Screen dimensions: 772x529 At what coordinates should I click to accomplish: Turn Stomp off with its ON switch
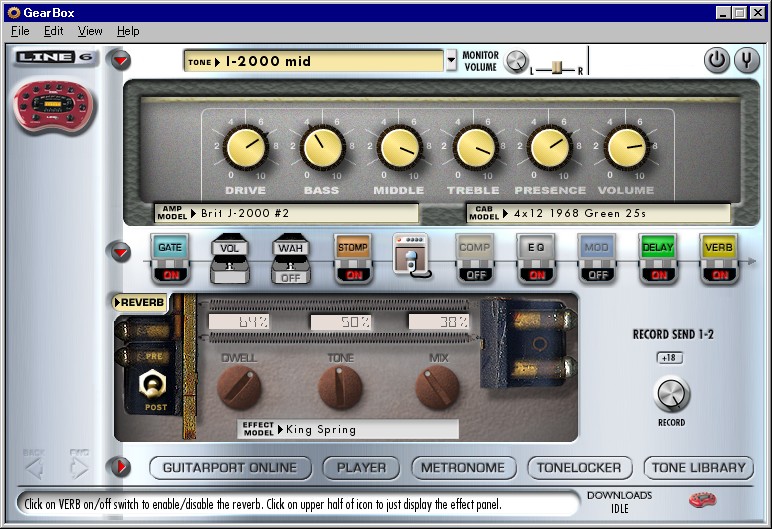point(354,275)
